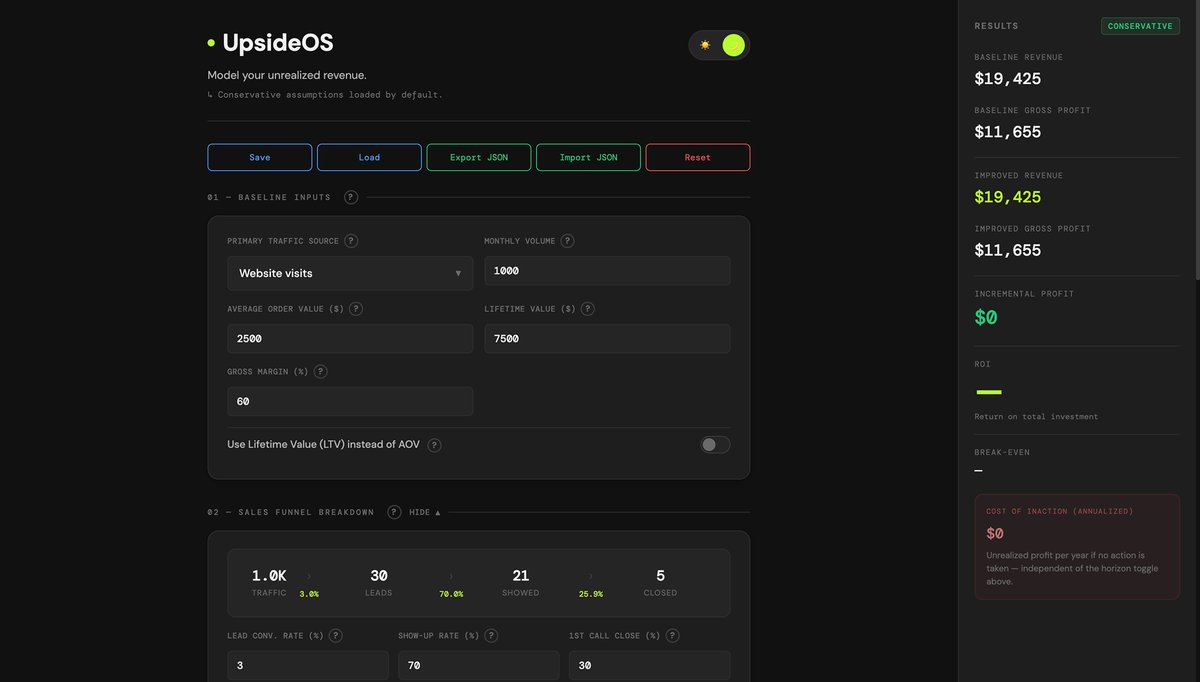Open help icon for Primary Traffic Source
The width and height of the screenshot is (1200, 682).
coord(351,241)
